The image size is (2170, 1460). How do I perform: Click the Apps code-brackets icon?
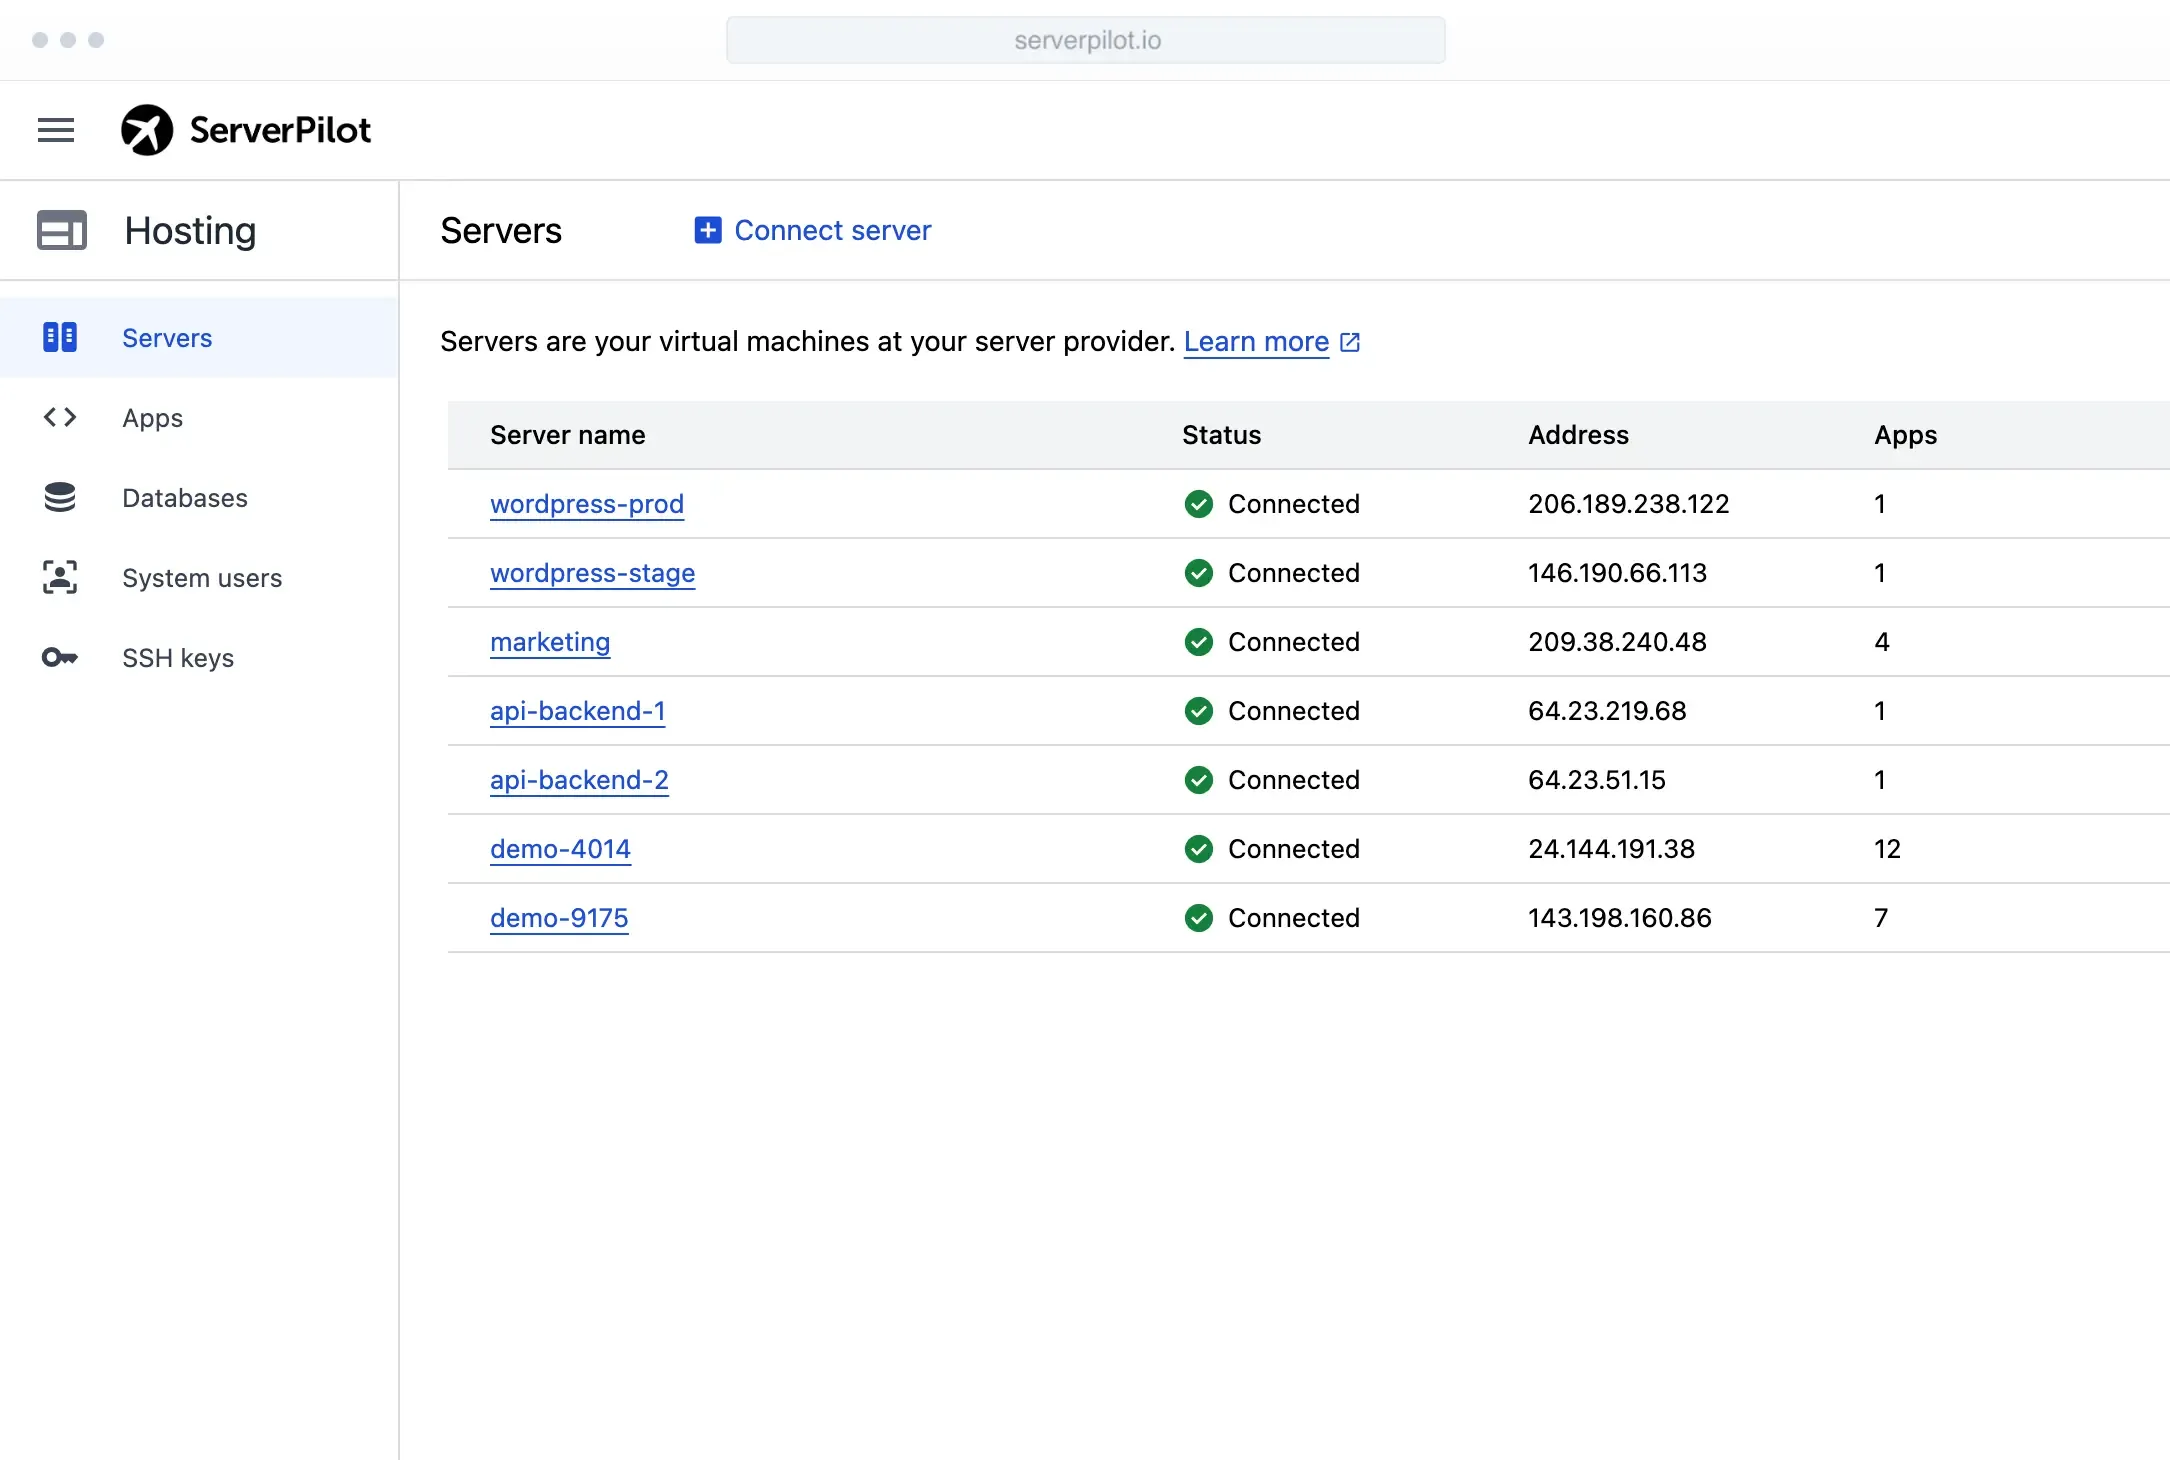pos(60,417)
